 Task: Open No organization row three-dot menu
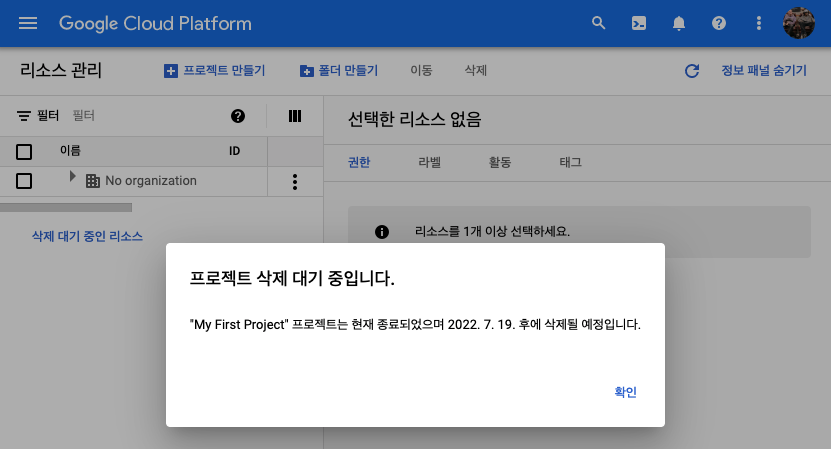click(295, 182)
